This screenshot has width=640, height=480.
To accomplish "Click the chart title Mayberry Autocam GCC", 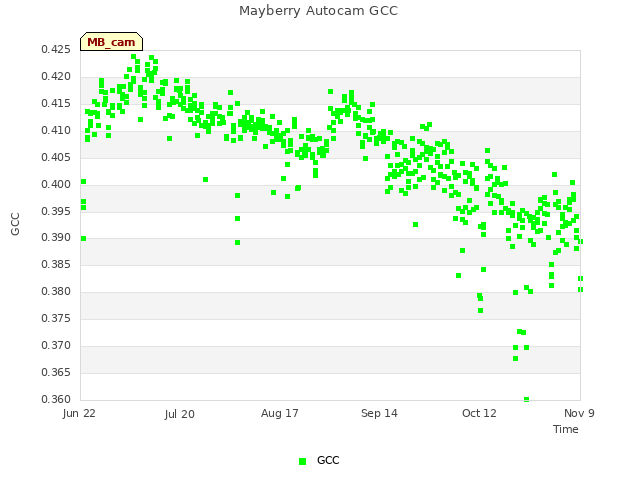I will [318, 11].
